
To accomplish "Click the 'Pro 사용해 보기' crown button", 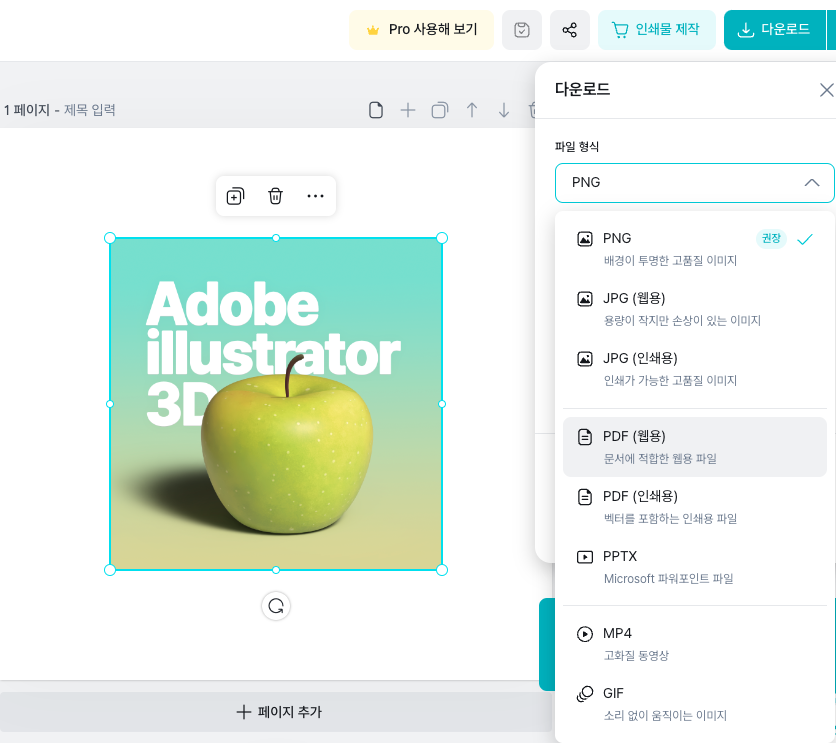I will coord(421,30).
